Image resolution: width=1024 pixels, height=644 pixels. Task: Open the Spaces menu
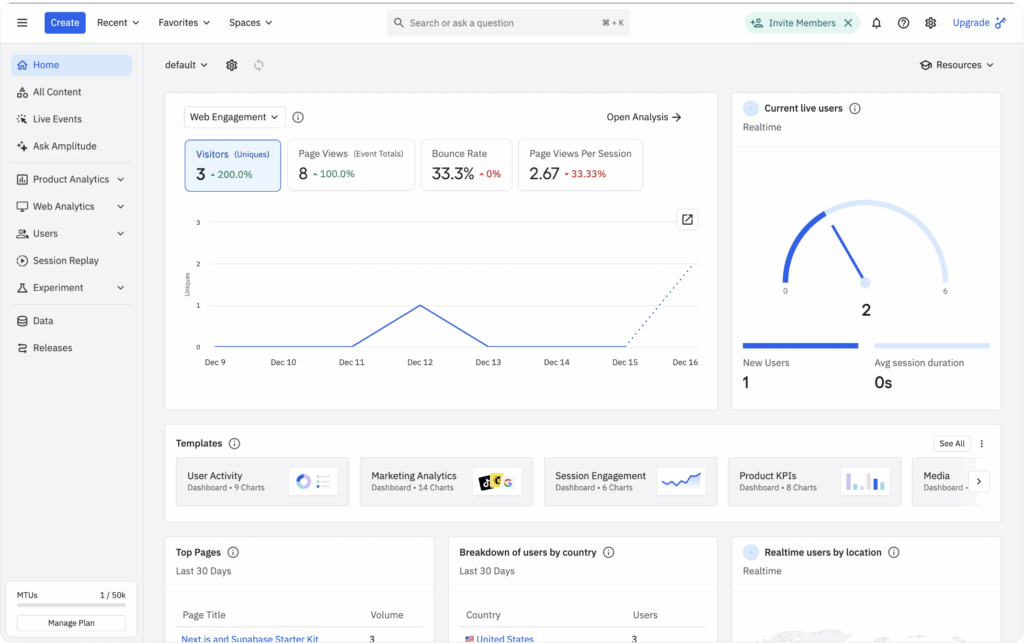[249, 22]
